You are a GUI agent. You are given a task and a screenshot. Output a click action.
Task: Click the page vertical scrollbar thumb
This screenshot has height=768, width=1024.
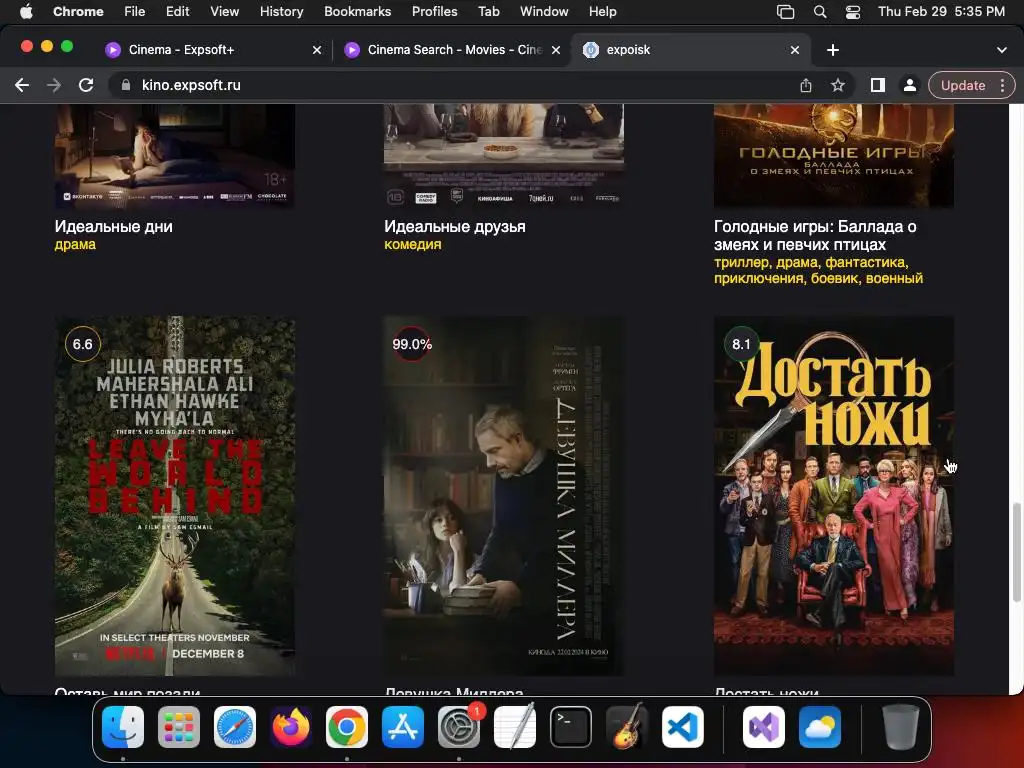pos(1016,552)
